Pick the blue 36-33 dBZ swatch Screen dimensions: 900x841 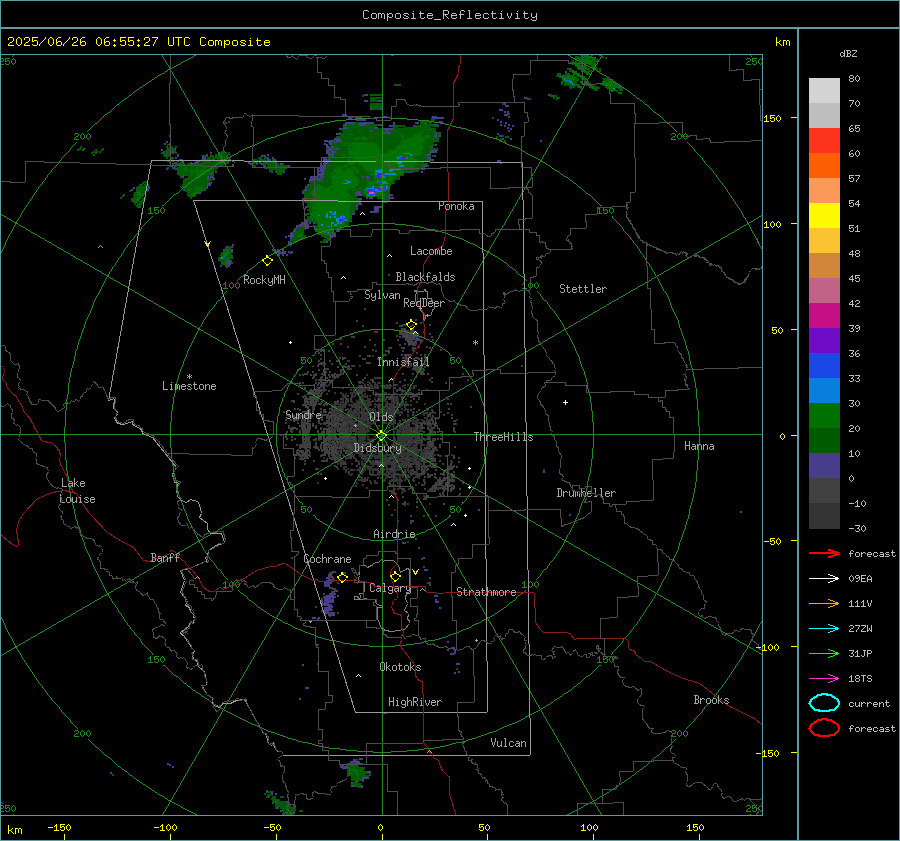tap(824, 366)
